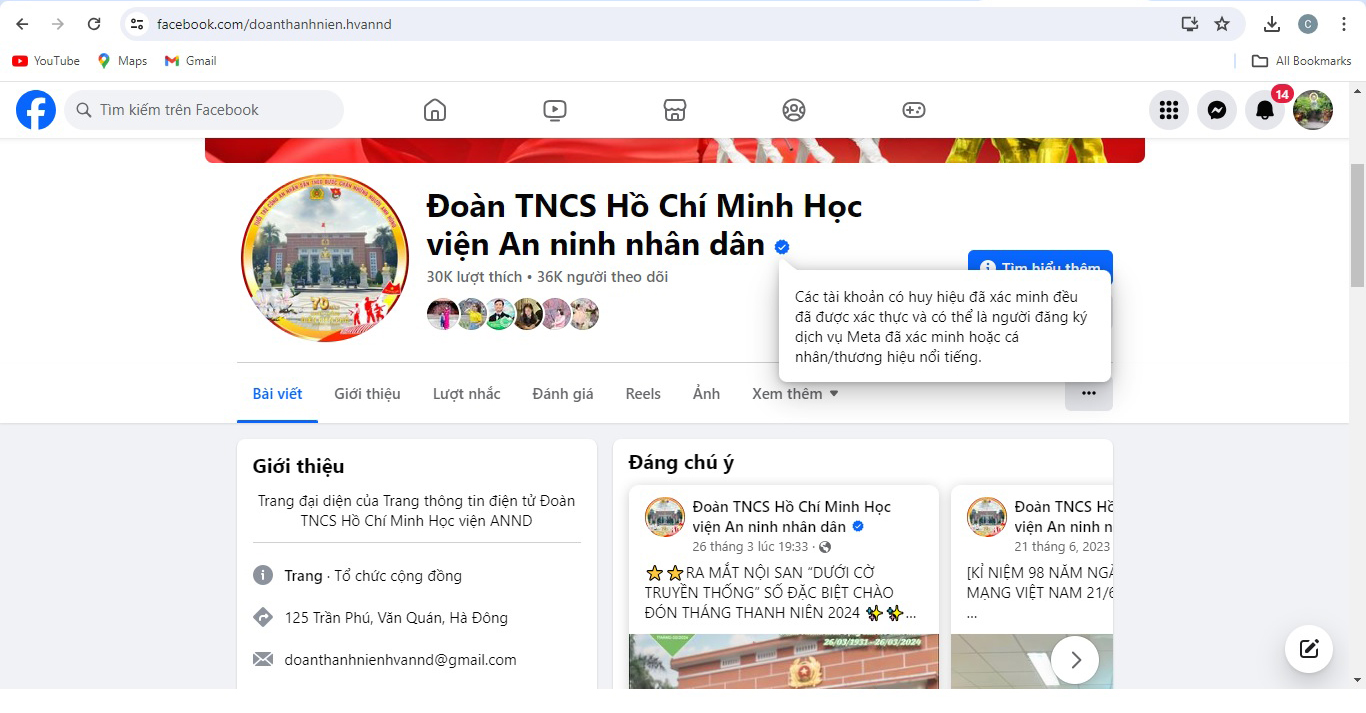1366x713 pixels.
Task: Open the Facebook menu grid icon
Action: (1168, 110)
